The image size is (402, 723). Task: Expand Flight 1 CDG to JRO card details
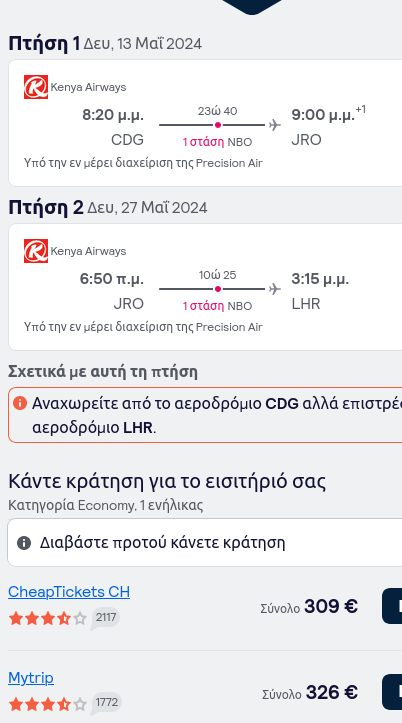coord(205,123)
